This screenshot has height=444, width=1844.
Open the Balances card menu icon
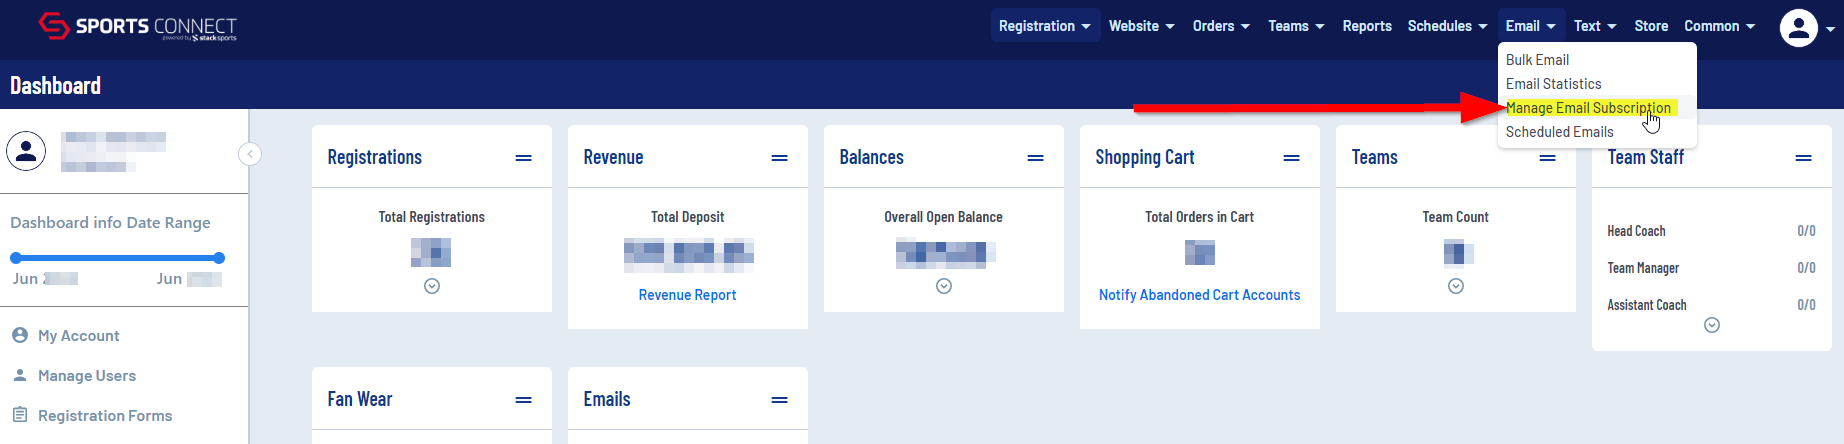coord(1035,158)
